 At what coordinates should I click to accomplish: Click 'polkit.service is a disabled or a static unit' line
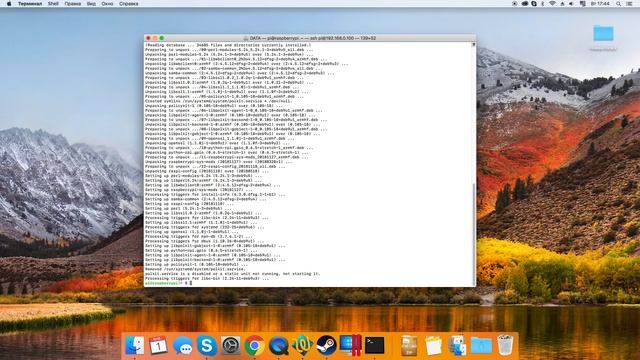[233, 274]
